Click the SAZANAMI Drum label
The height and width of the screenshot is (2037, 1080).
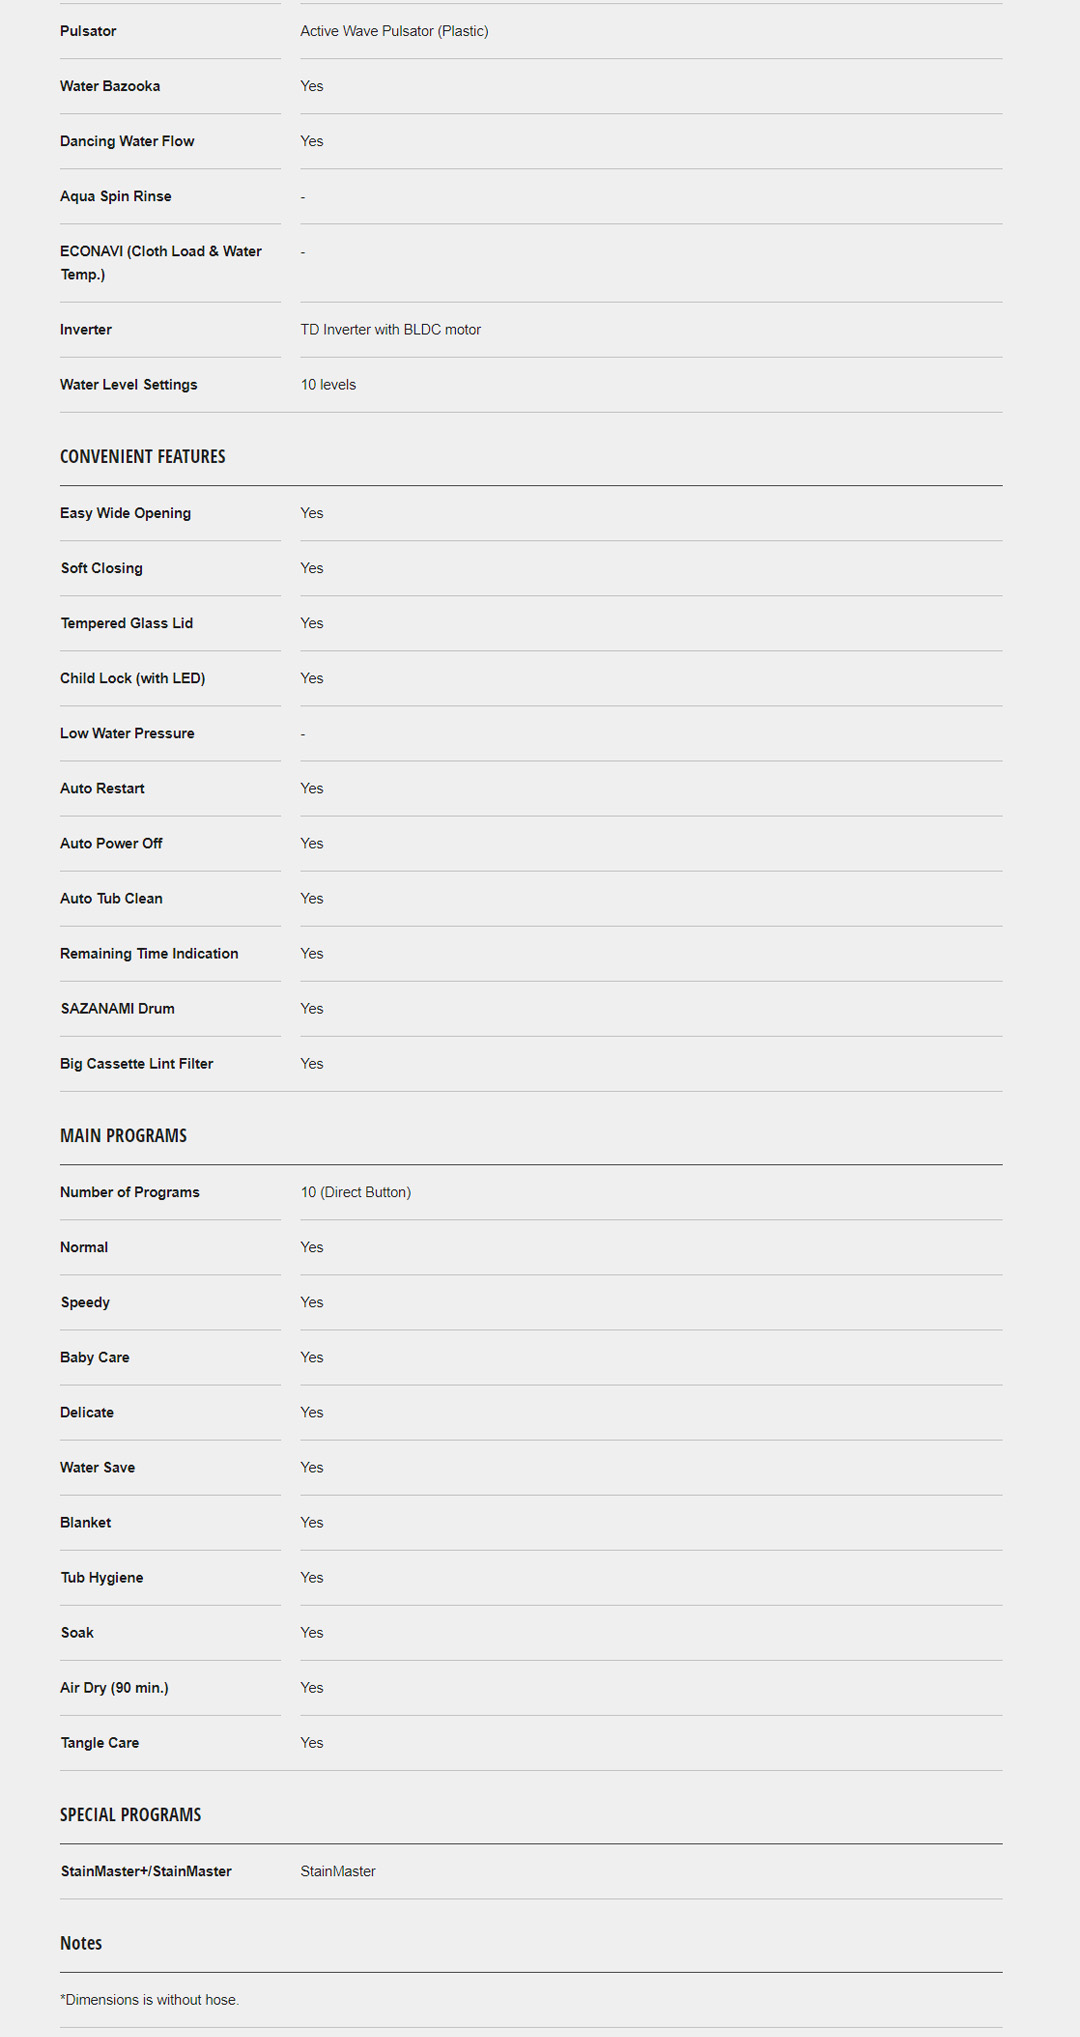pos(117,1009)
